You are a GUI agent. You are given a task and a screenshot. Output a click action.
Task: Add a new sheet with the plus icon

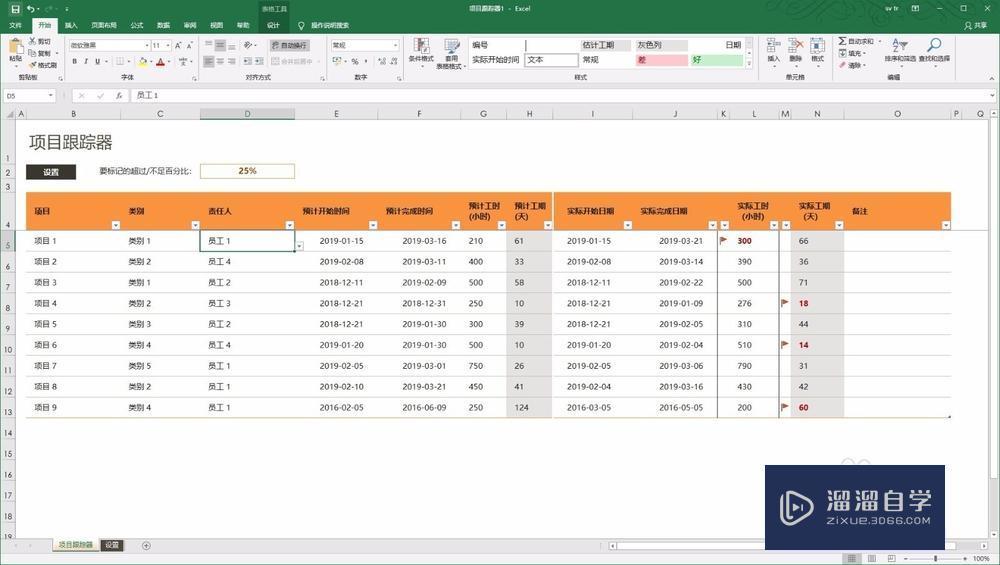click(146, 546)
